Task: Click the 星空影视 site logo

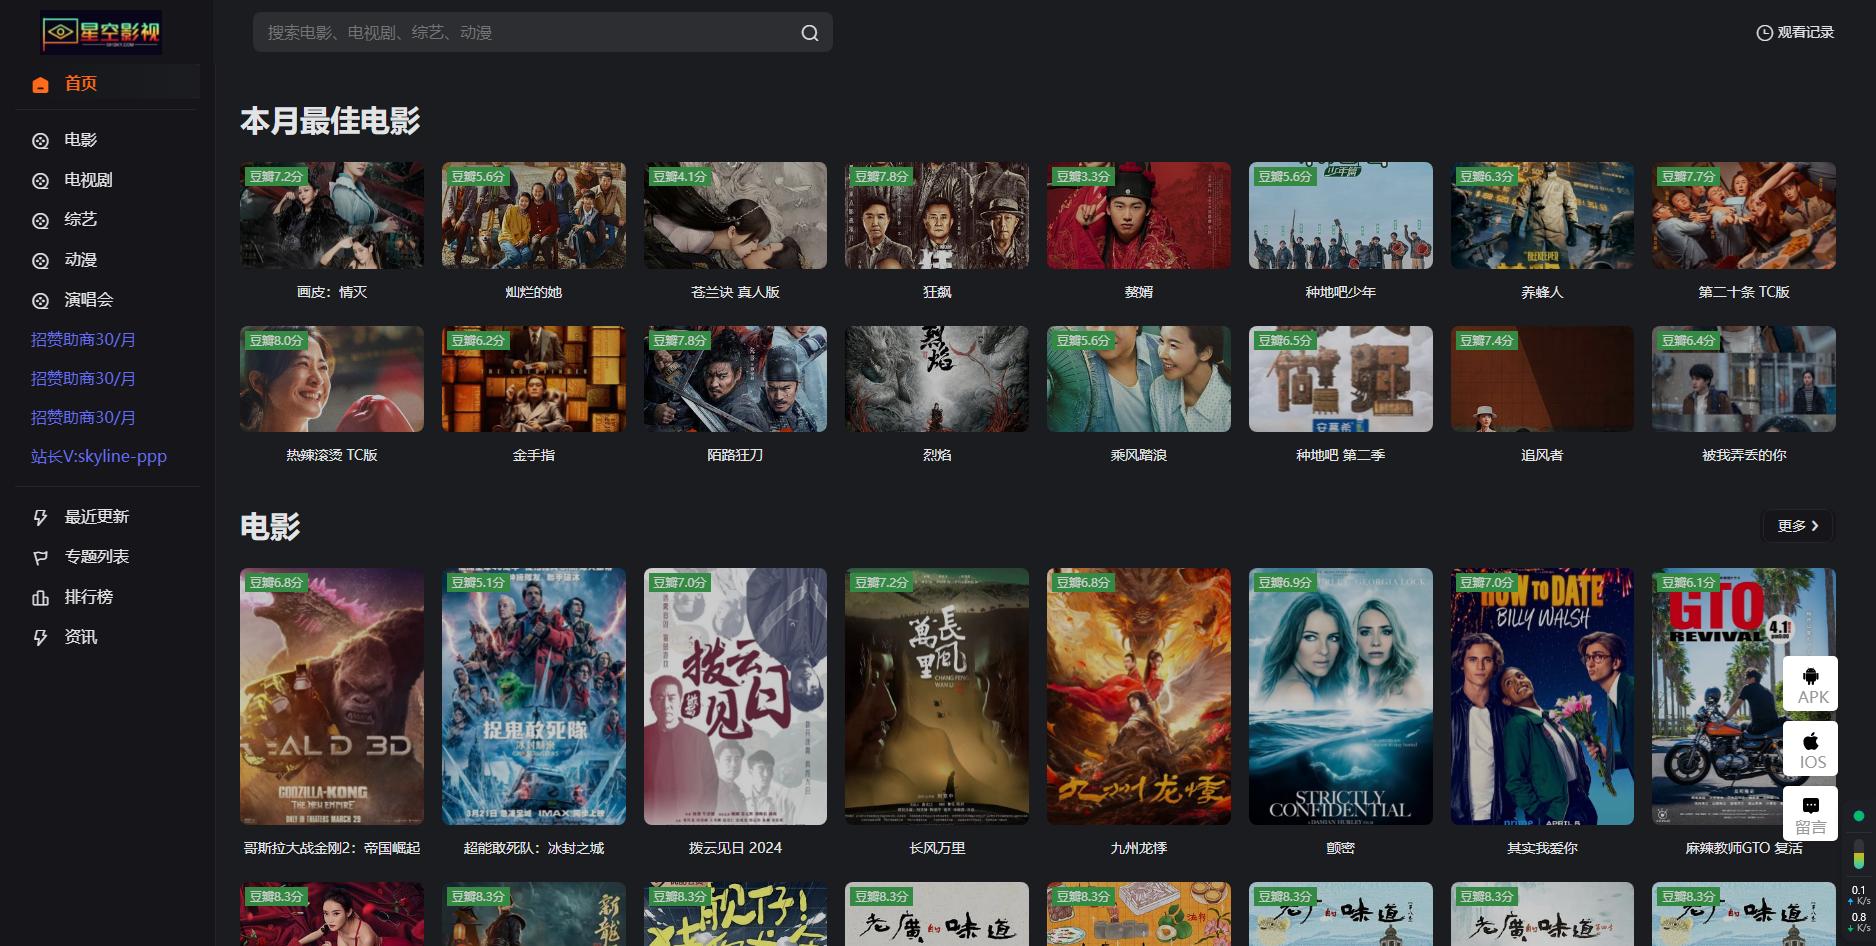Action: click(101, 33)
